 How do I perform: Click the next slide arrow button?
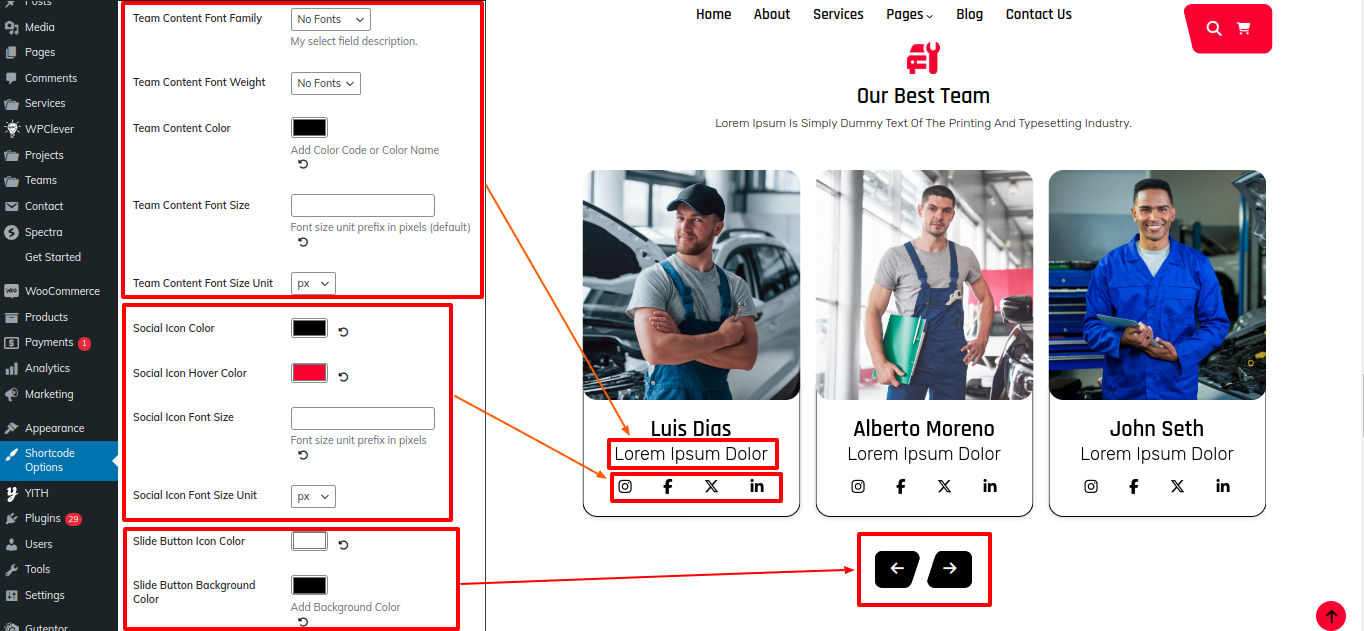click(x=950, y=569)
